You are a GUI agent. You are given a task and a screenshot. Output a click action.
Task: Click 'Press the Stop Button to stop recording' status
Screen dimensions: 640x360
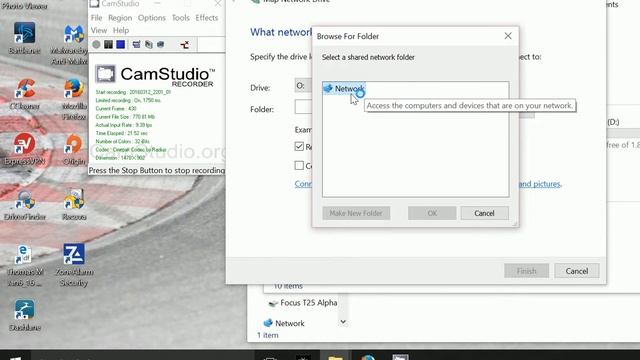click(157, 170)
